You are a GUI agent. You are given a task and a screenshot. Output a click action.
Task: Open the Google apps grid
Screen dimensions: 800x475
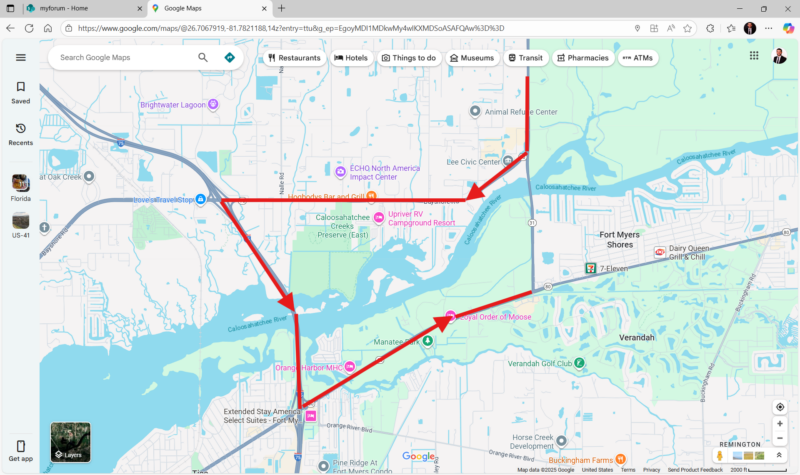753,56
